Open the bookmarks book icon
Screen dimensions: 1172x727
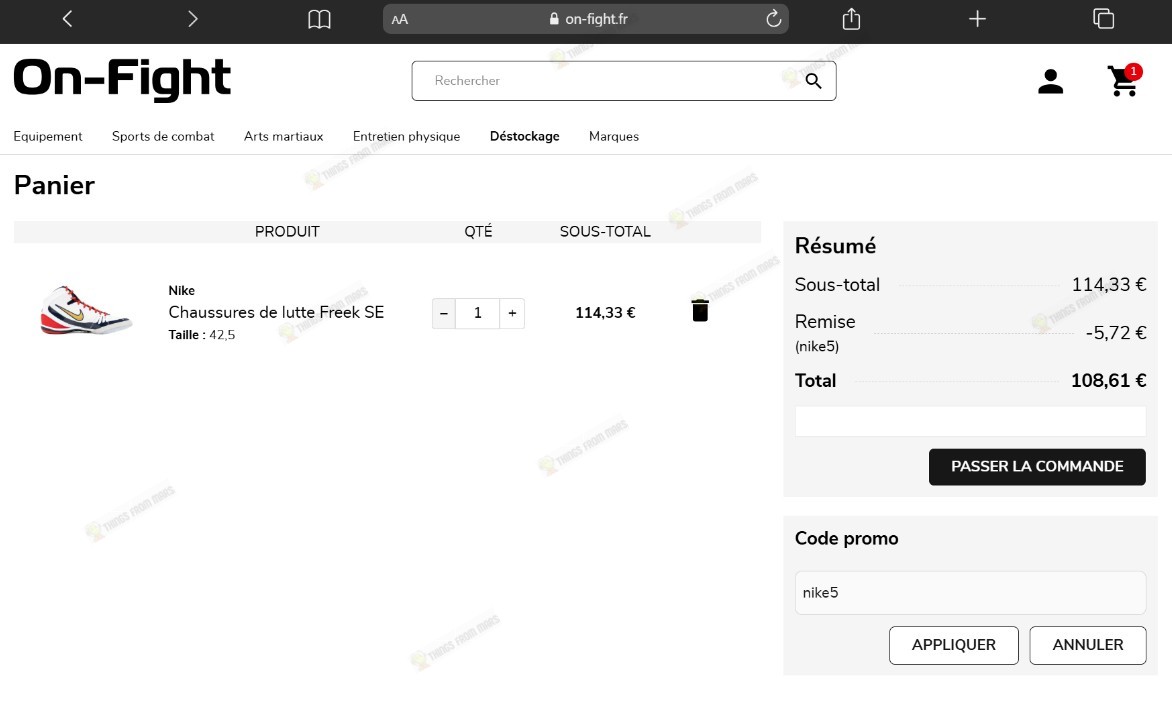pyautogui.click(x=319, y=19)
